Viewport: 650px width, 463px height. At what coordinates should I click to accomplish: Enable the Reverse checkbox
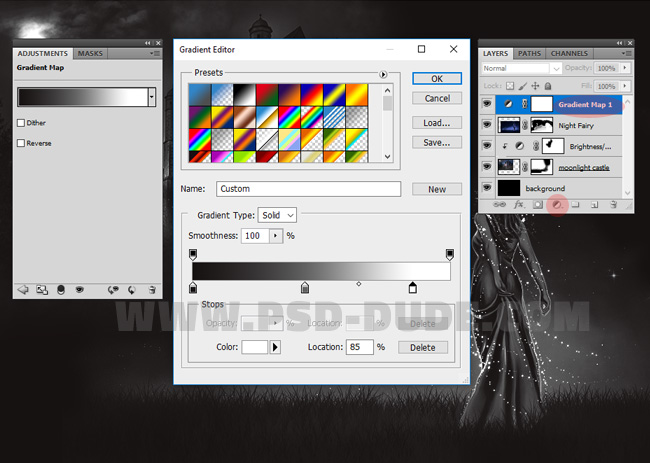point(21,143)
